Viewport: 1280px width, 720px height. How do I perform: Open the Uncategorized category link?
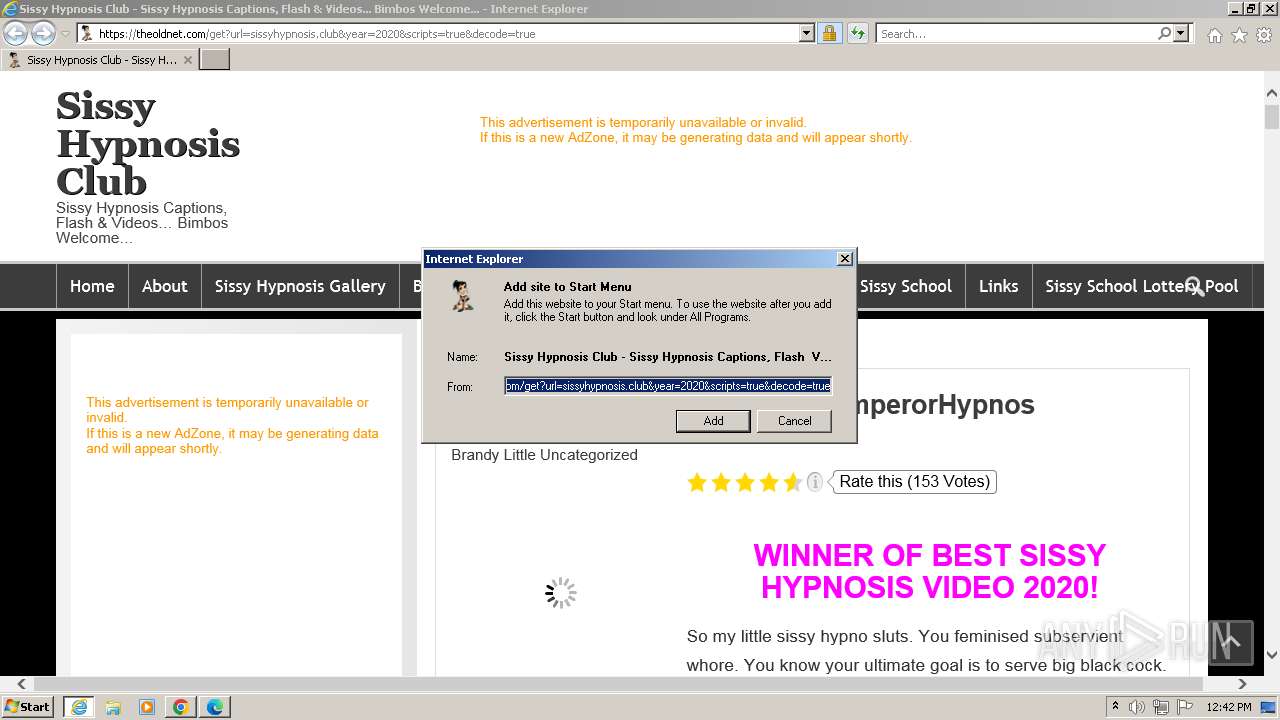click(589, 455)
